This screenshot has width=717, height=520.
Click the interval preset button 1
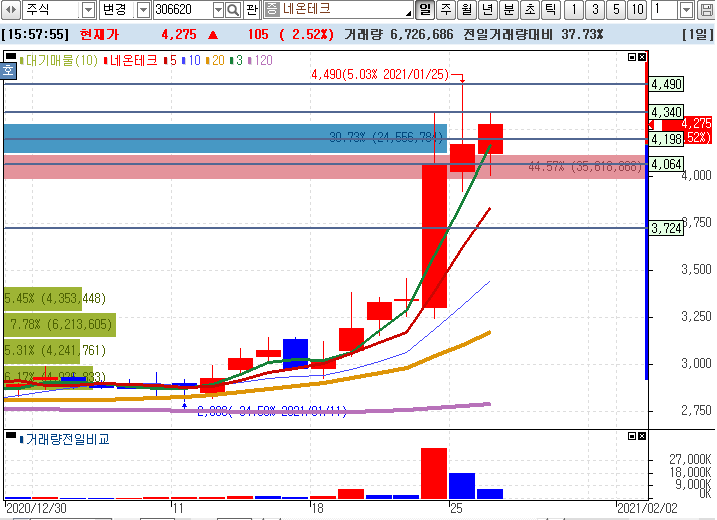574,10
